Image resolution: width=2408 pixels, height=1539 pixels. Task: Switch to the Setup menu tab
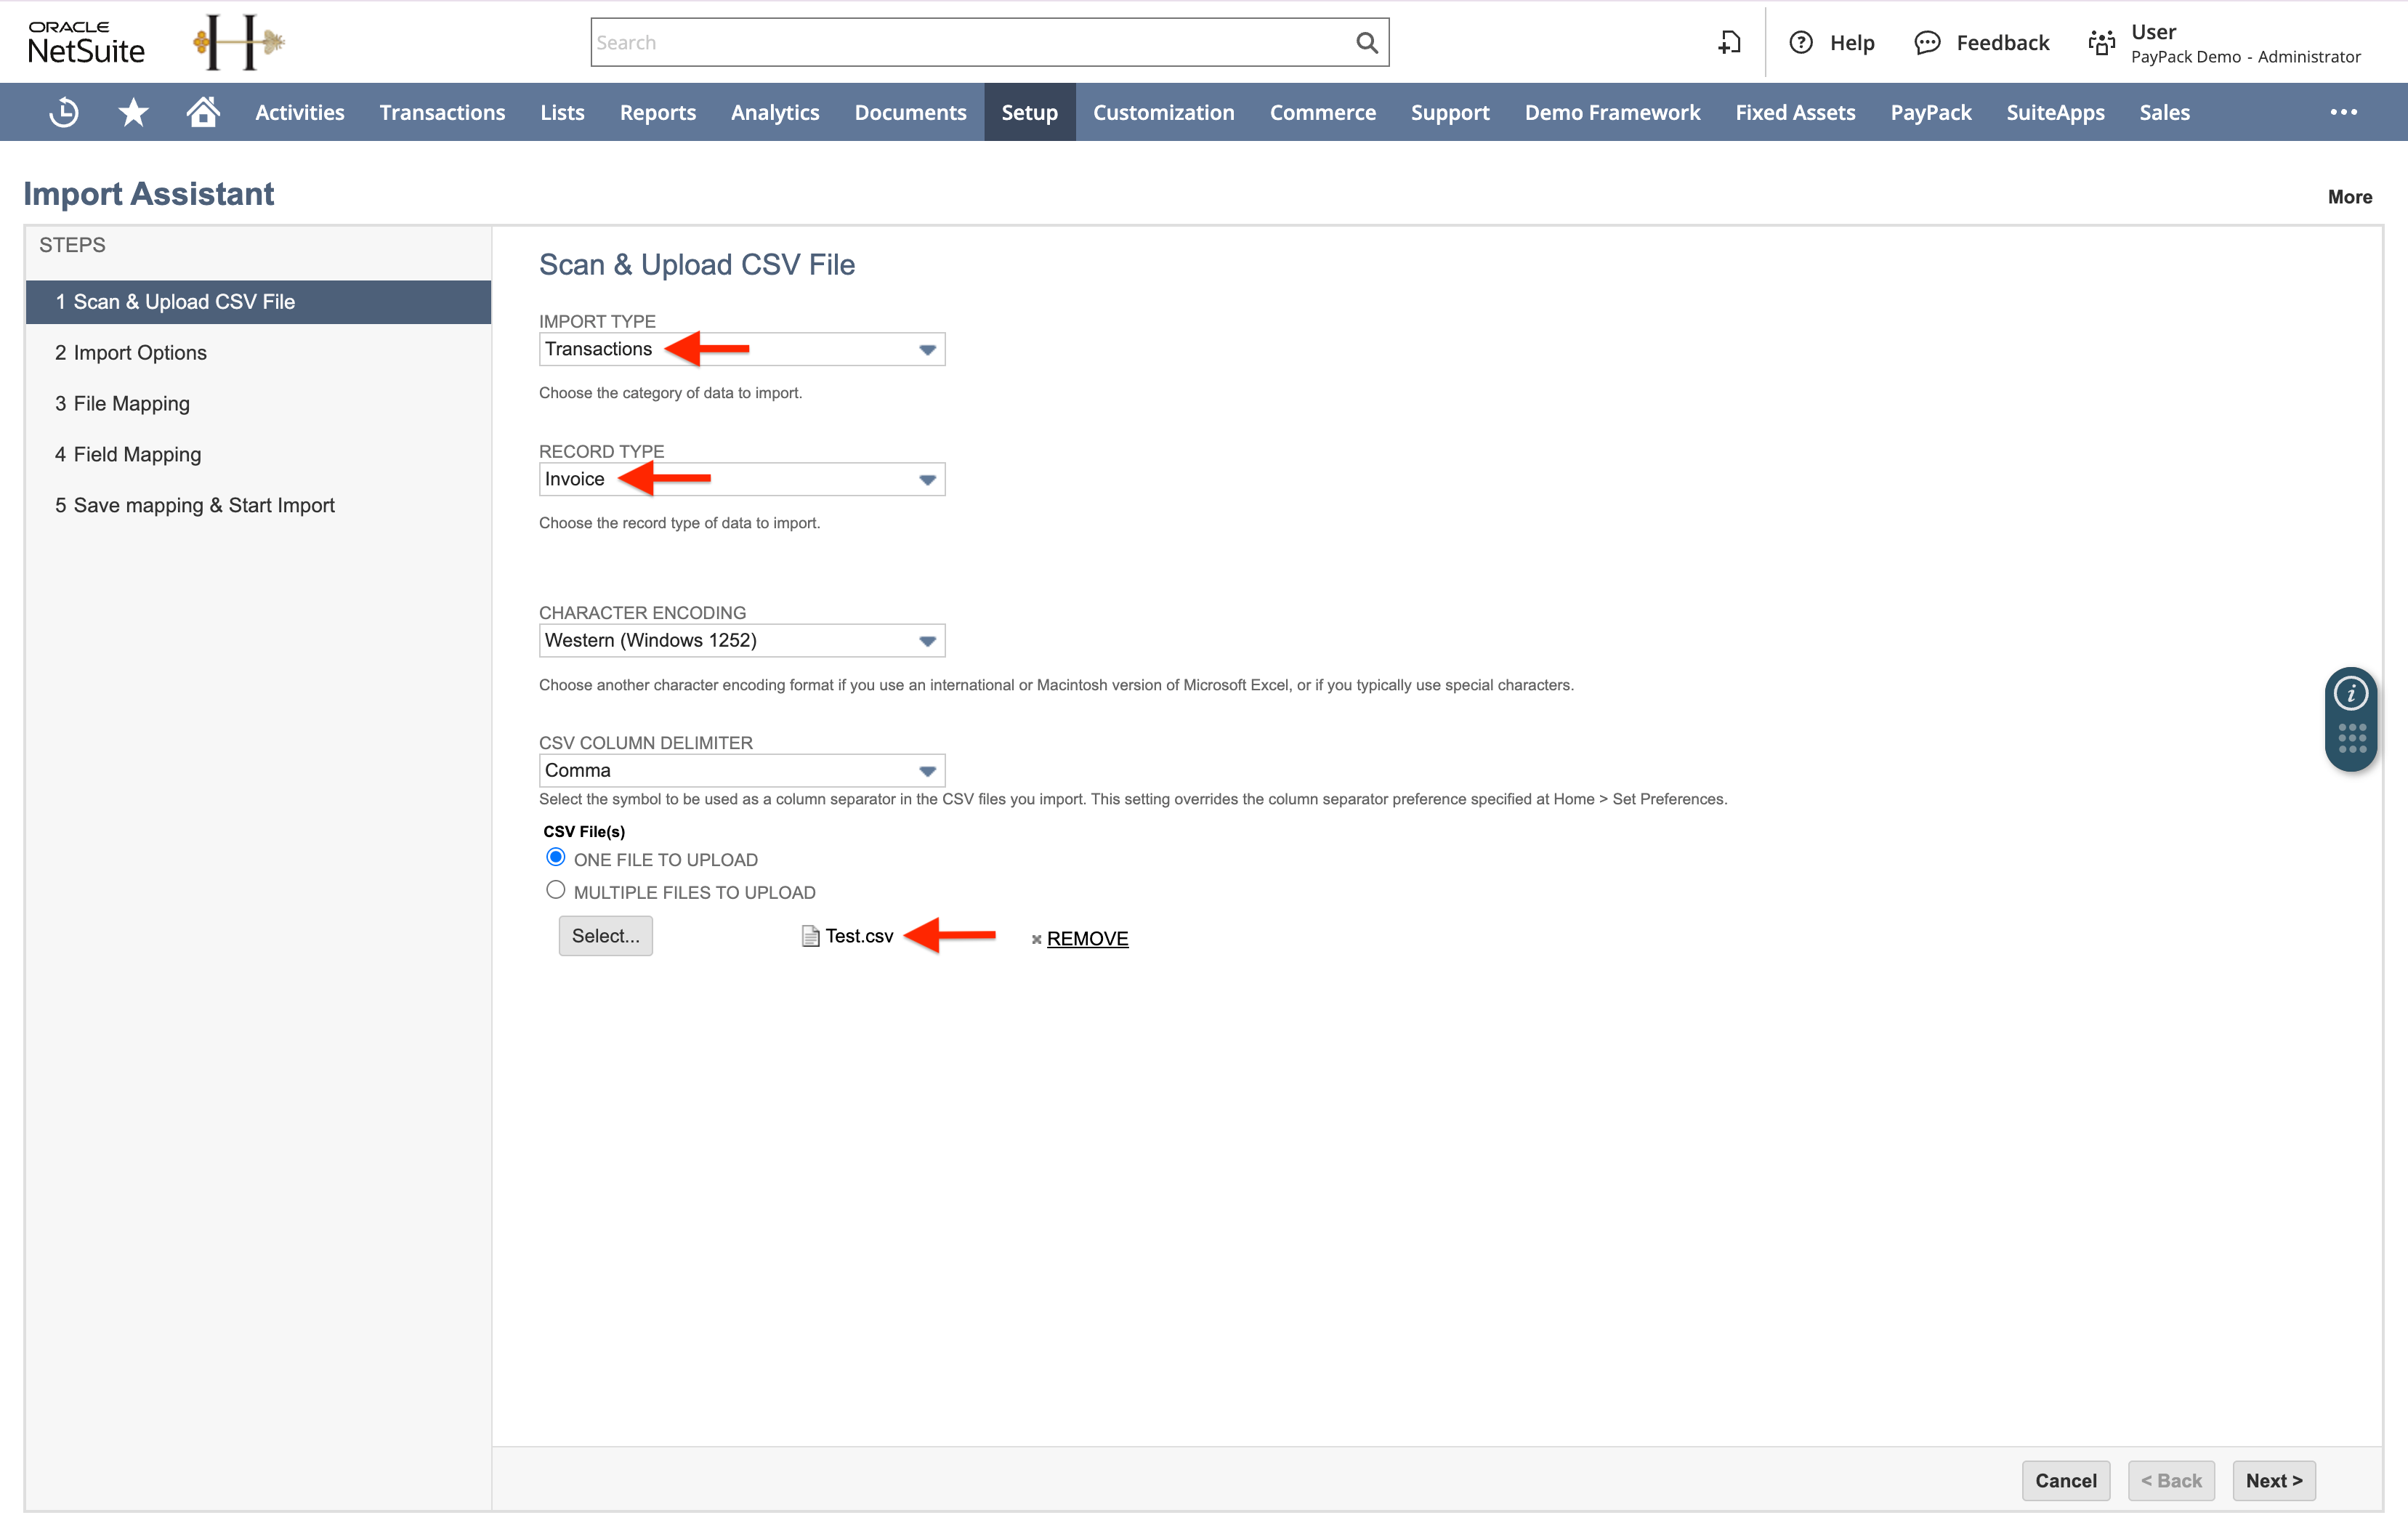tap(1029, 112)
